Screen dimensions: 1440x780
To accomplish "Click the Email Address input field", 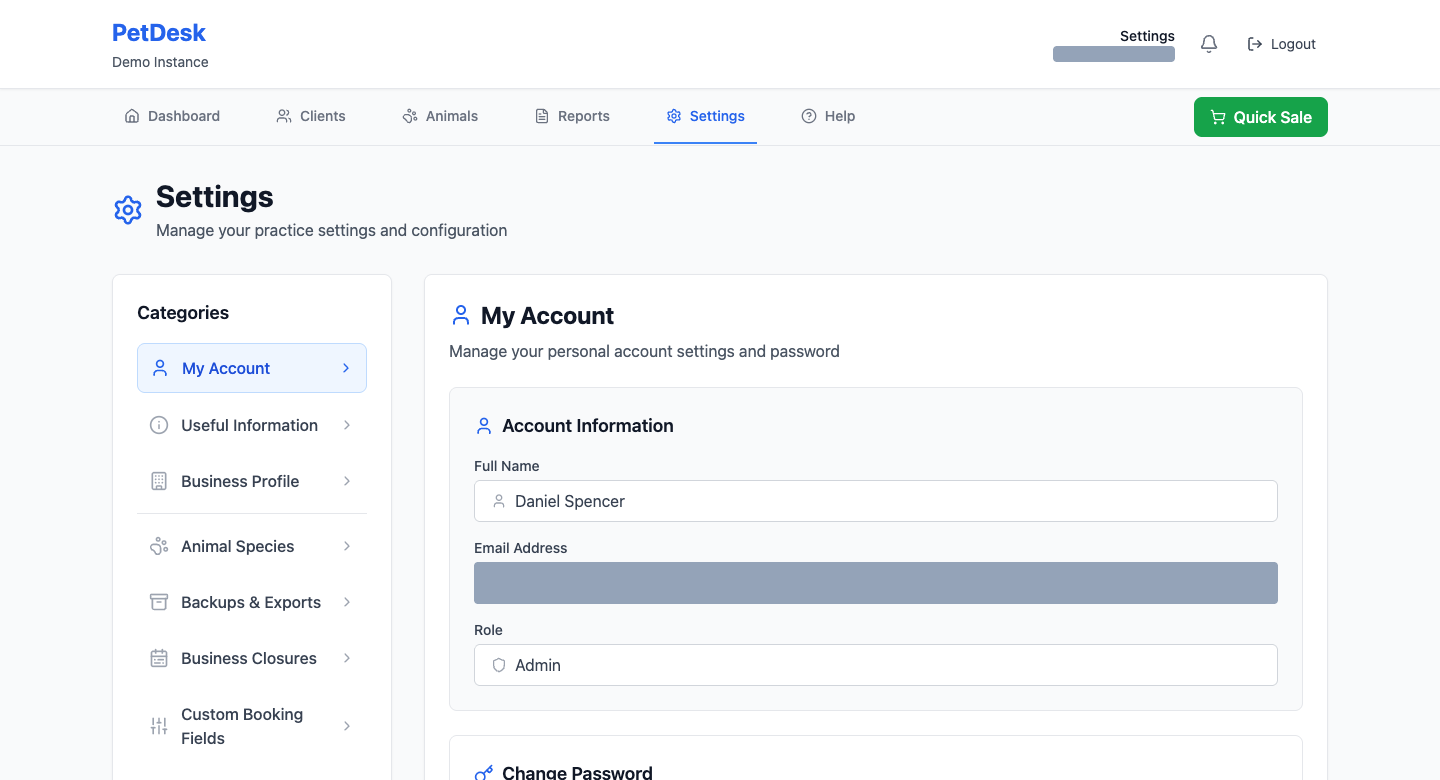I will tap(876, 583).
